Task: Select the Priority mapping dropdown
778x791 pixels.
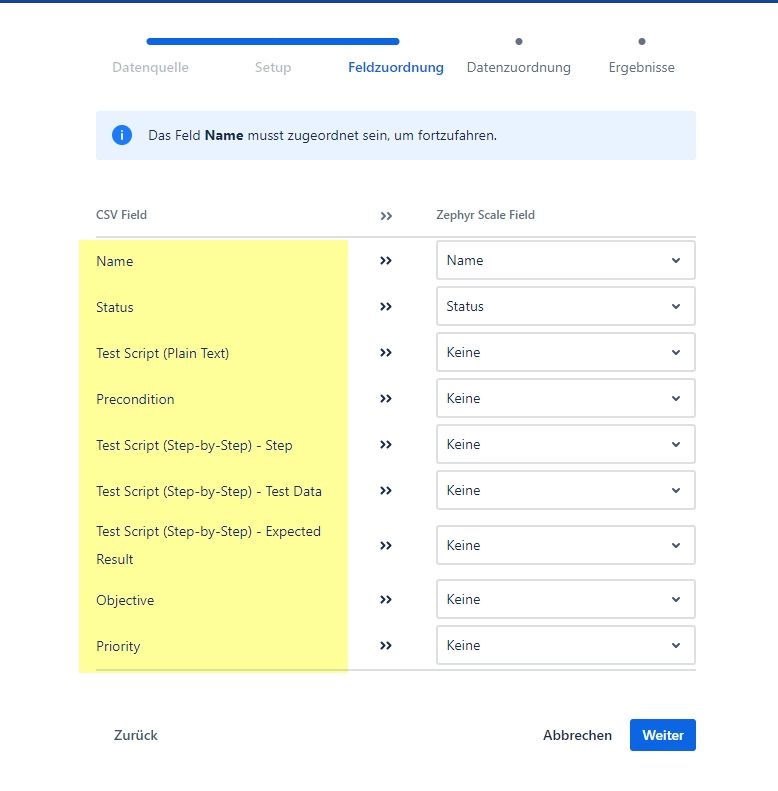Action: (565, 645)
